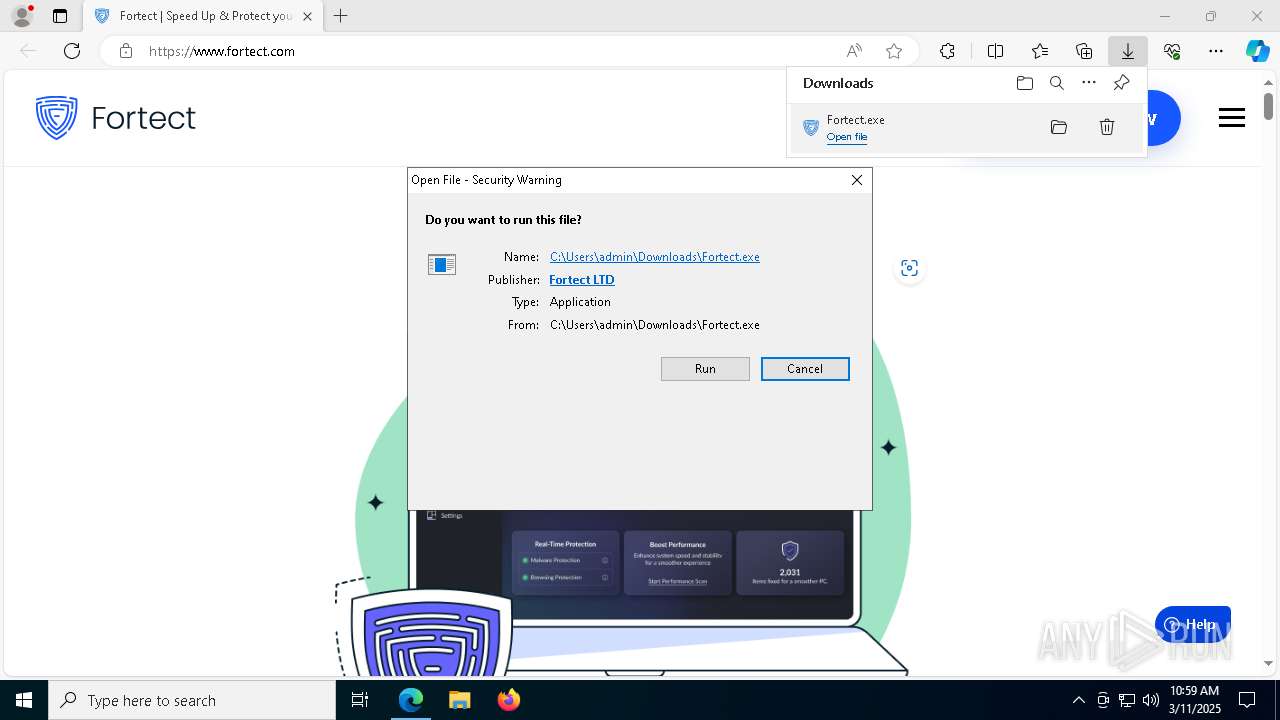Open Edge Settings and more menu
Viewport: 1280px width, 720px height.
click(1216, 51)
